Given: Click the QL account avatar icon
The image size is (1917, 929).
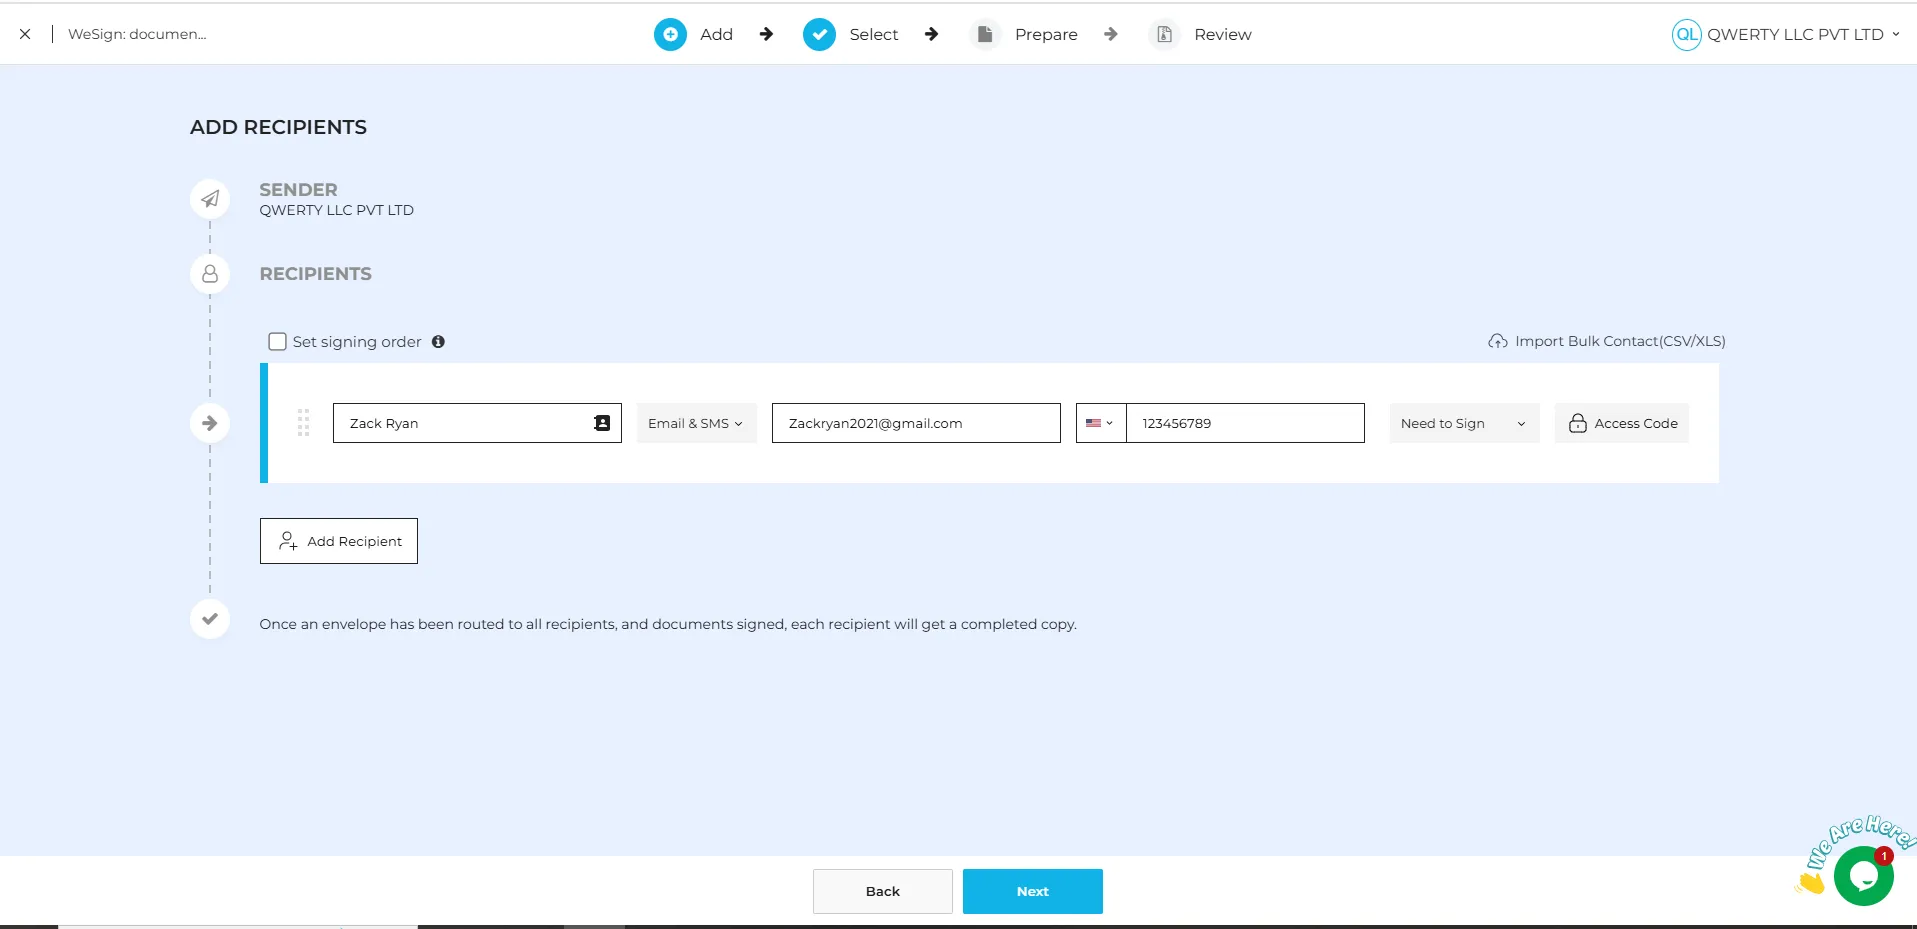Looking at the screenshot, I should click(x=1686, y=35).
